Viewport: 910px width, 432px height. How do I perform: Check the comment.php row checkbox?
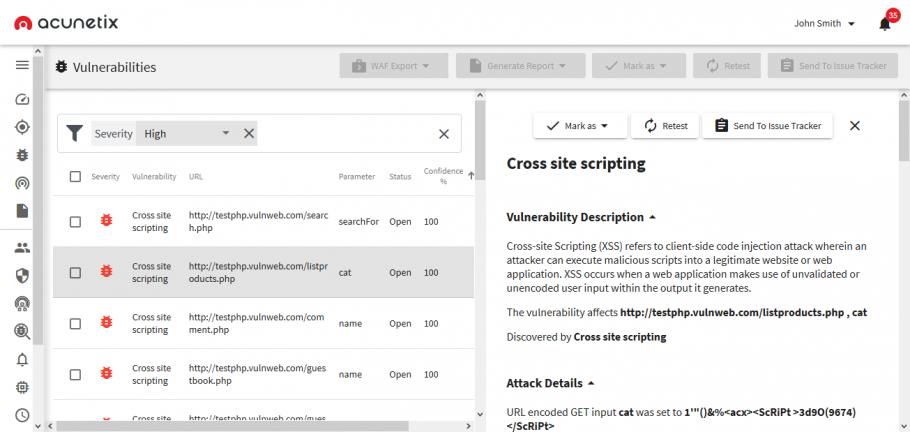[75, 323]
